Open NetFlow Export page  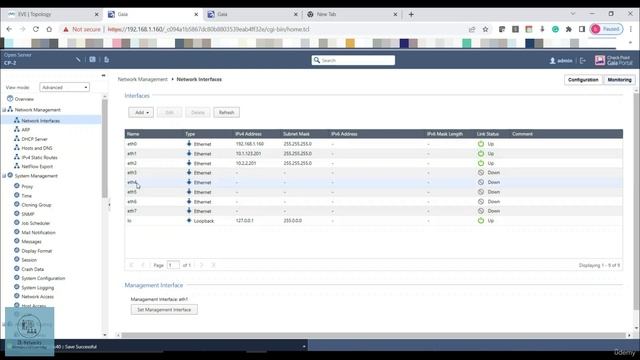[x=37, y=167]
